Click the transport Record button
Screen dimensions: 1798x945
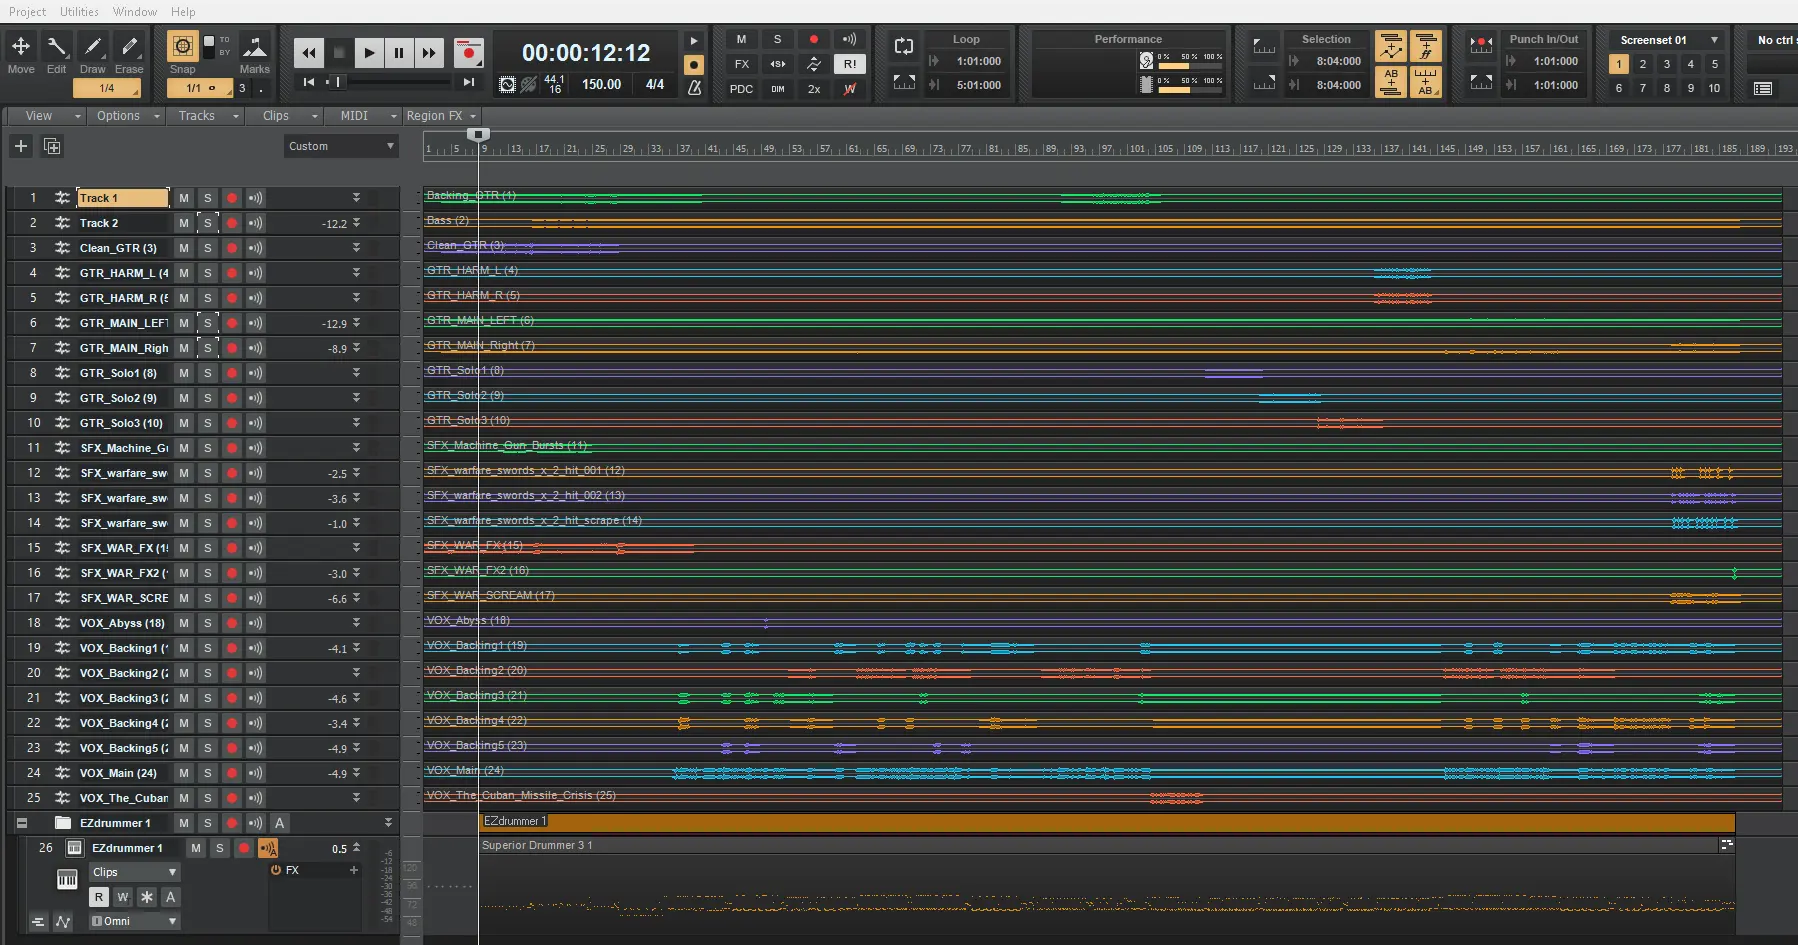[x=468, y=53]
